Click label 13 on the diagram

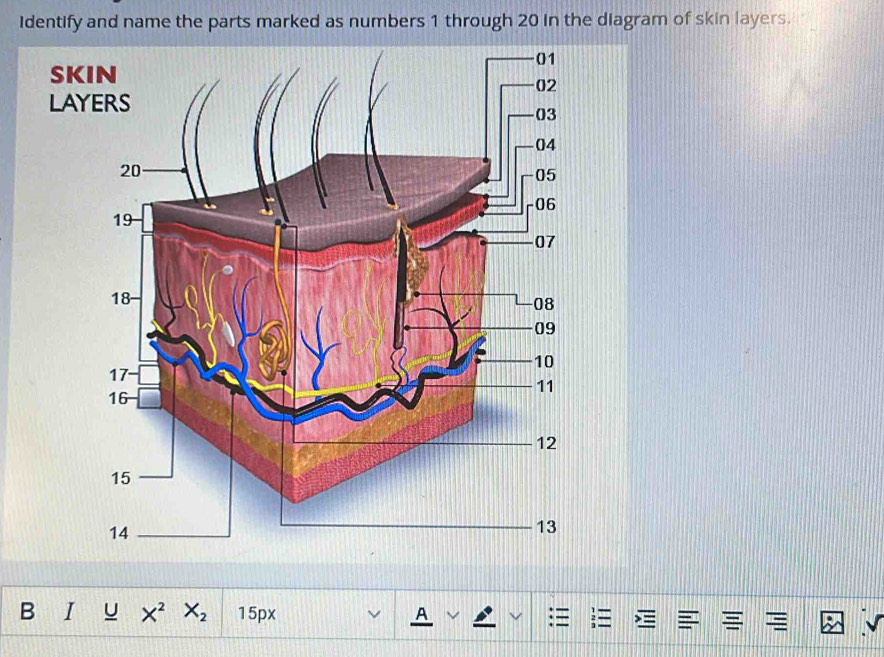546,527
